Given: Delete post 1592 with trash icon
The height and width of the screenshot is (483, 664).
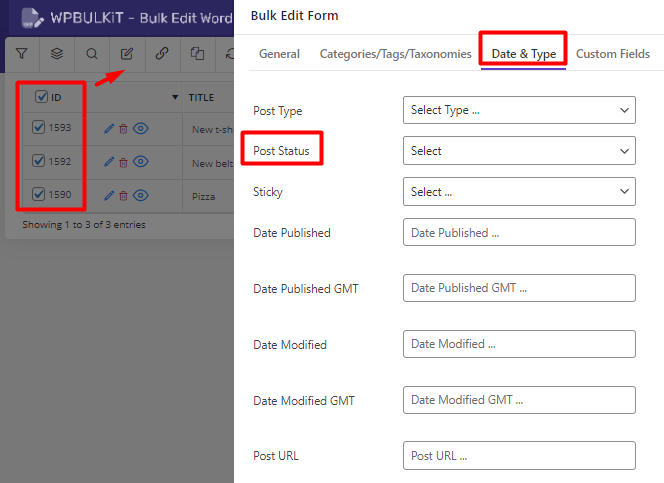Looking at the screenshot, I should click(124, 162).
